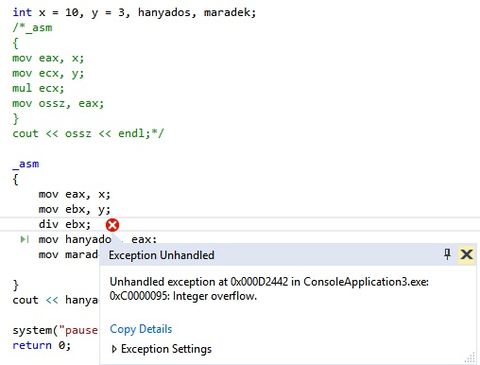The image size is (480, 365).
Task: Click the 'Exception Unhandled' title text
Action: 161,255
